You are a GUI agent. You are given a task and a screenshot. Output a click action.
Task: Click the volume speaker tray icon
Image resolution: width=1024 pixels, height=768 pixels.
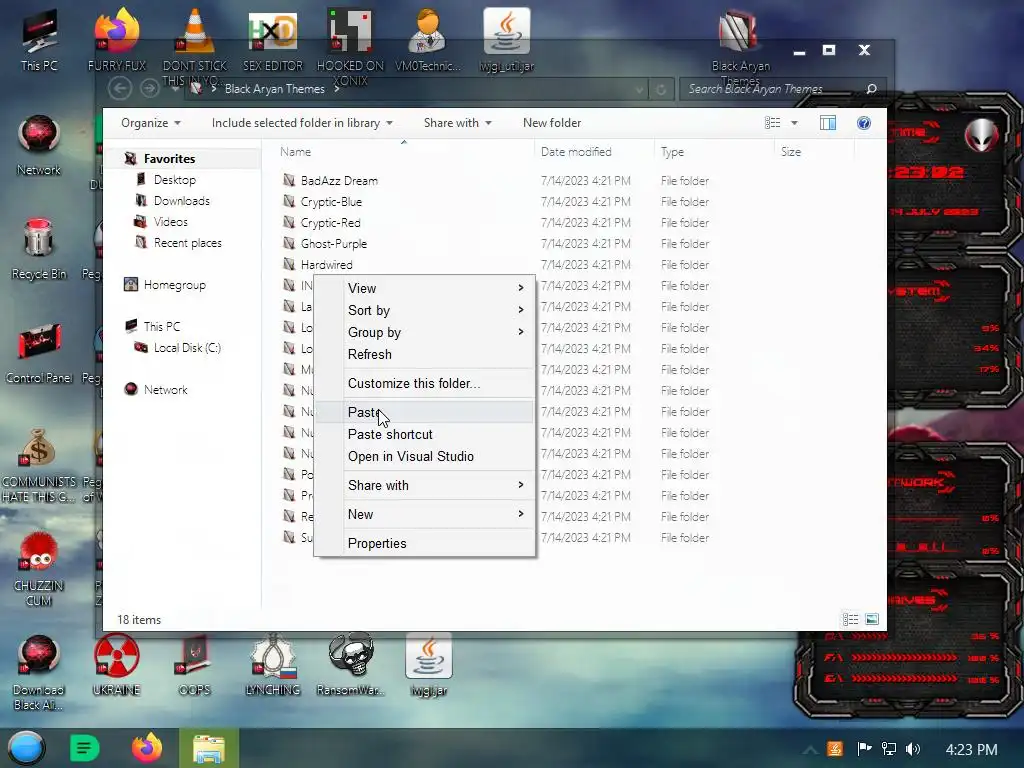[913, 749]
